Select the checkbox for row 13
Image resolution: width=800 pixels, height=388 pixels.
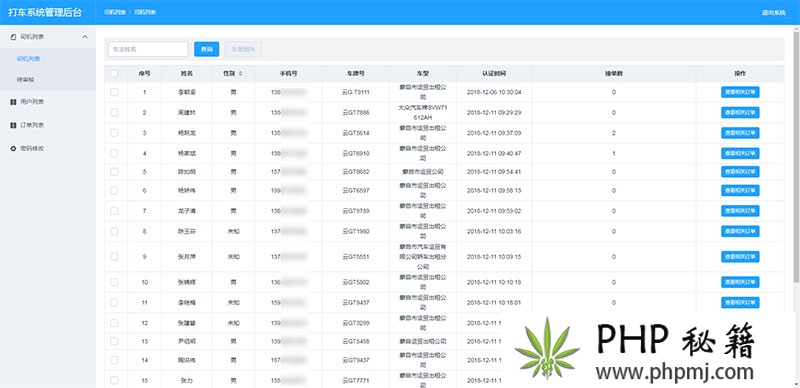(x=114, y=341)
